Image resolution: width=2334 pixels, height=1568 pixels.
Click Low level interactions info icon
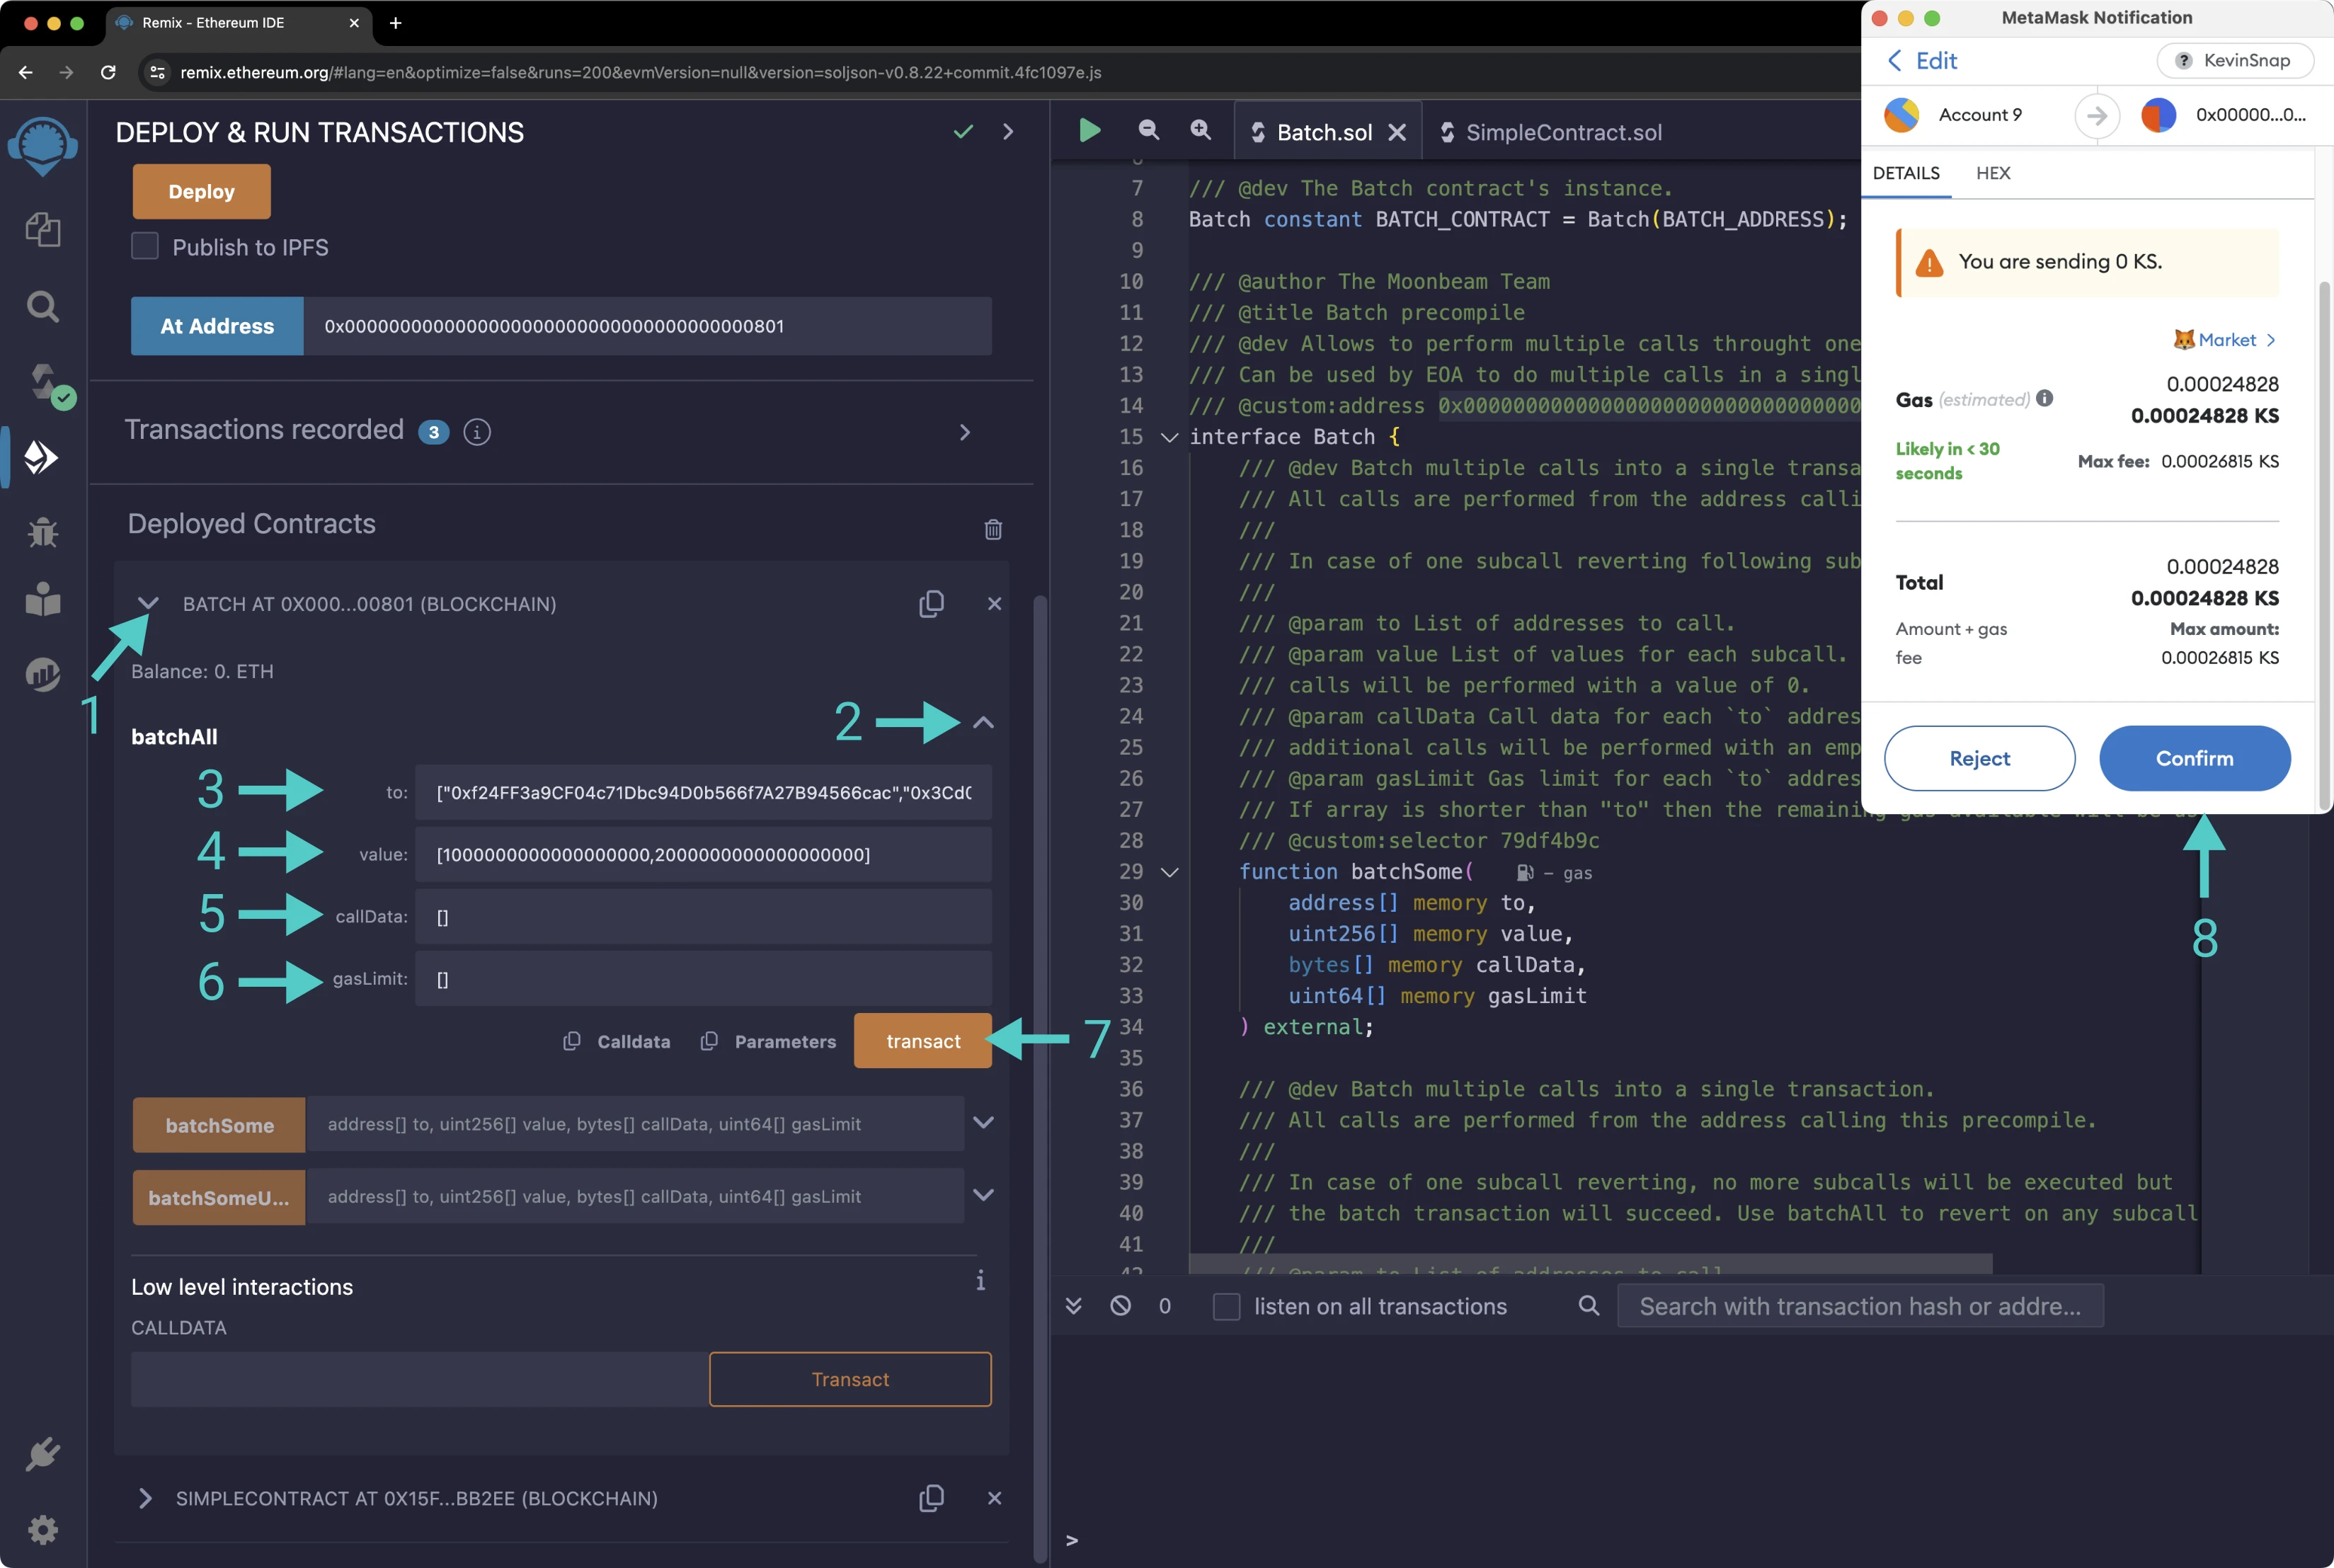tap(980, 1281)
